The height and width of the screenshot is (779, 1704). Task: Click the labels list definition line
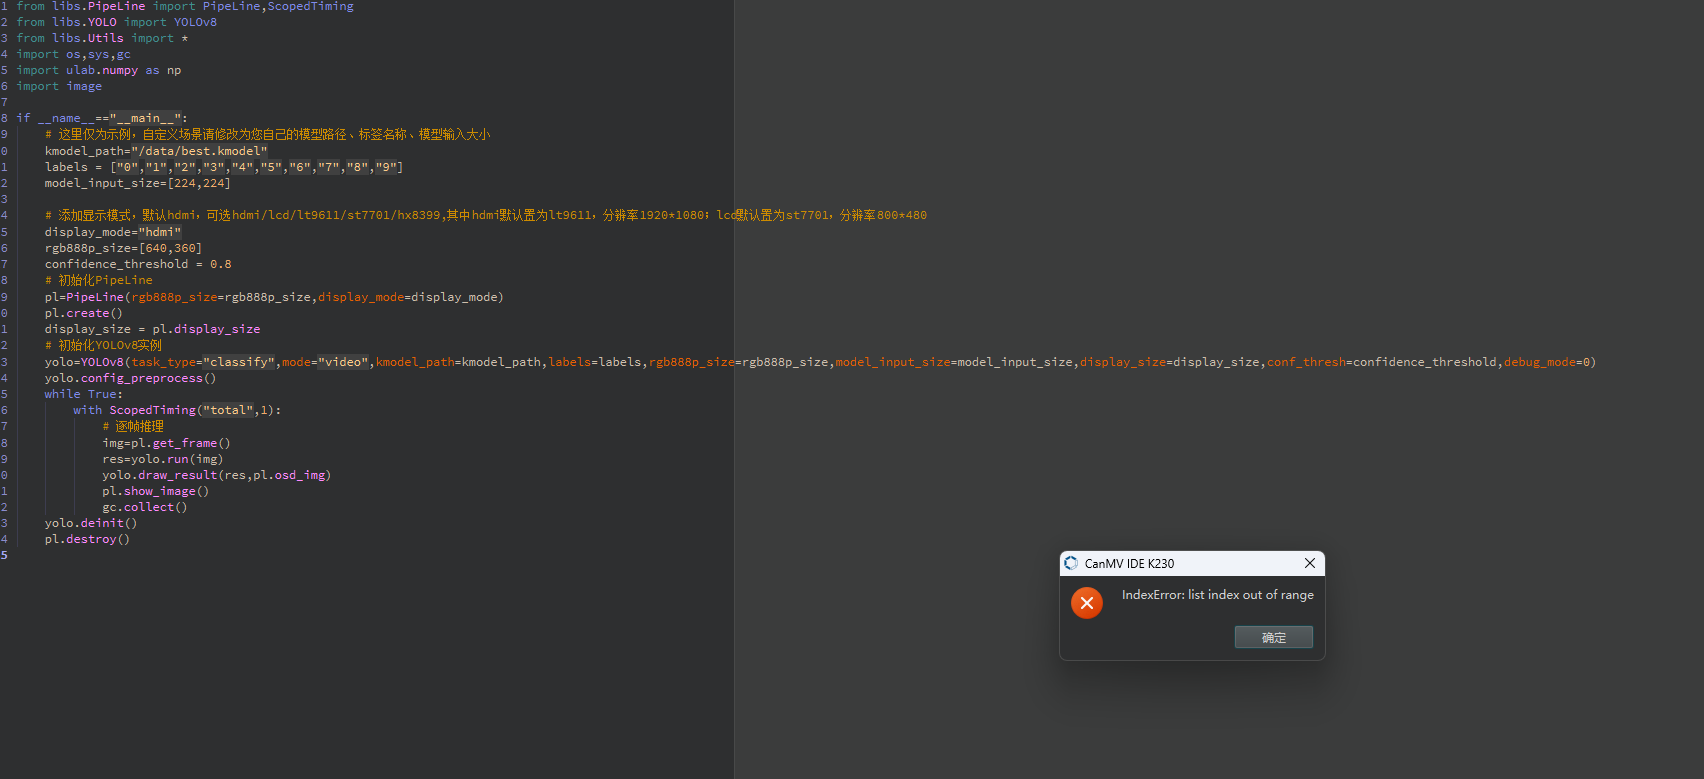(223, 167)
